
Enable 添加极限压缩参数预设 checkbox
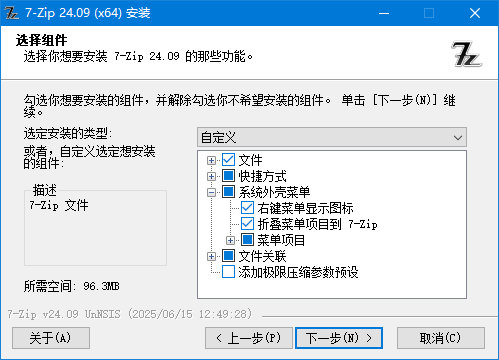[228, 272]
